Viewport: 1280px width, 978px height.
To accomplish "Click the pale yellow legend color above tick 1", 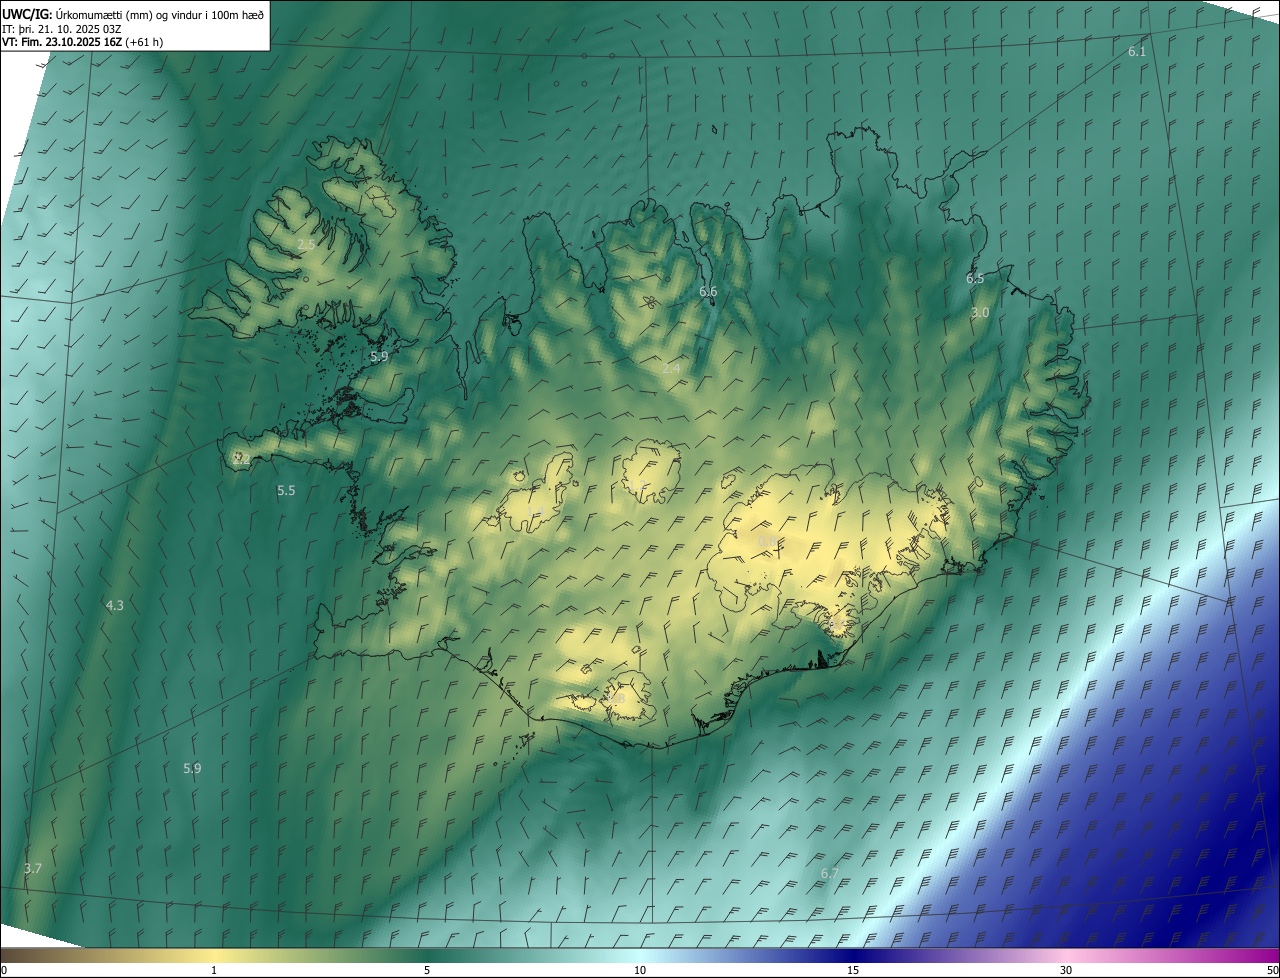I will (x=214, y=955).
